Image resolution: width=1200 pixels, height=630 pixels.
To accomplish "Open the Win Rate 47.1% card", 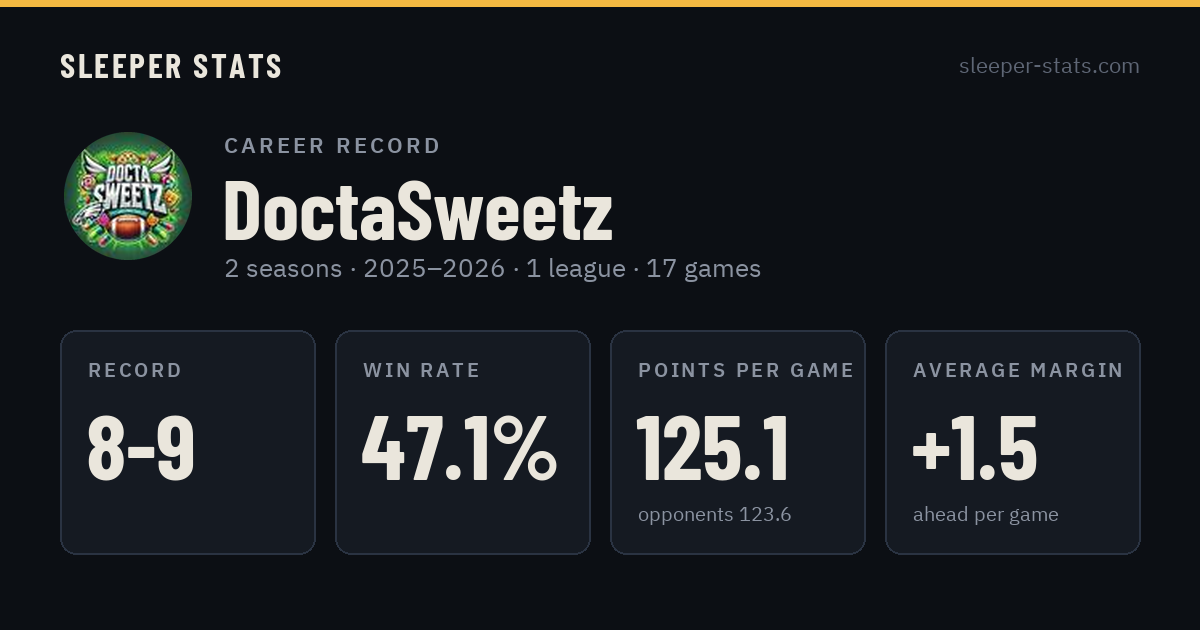I will coord(463,442).
